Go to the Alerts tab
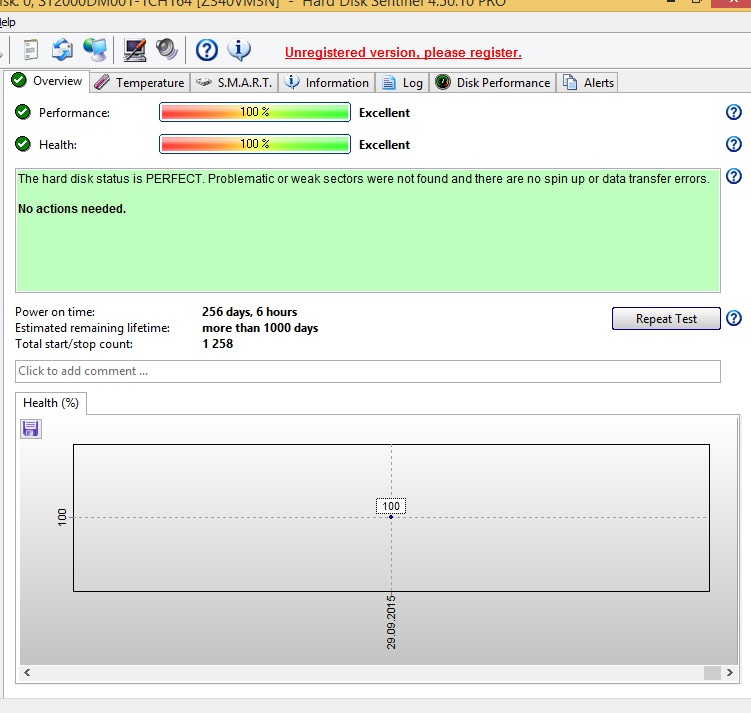This screenshot has height=713, width=751. (x=589, y=83)
